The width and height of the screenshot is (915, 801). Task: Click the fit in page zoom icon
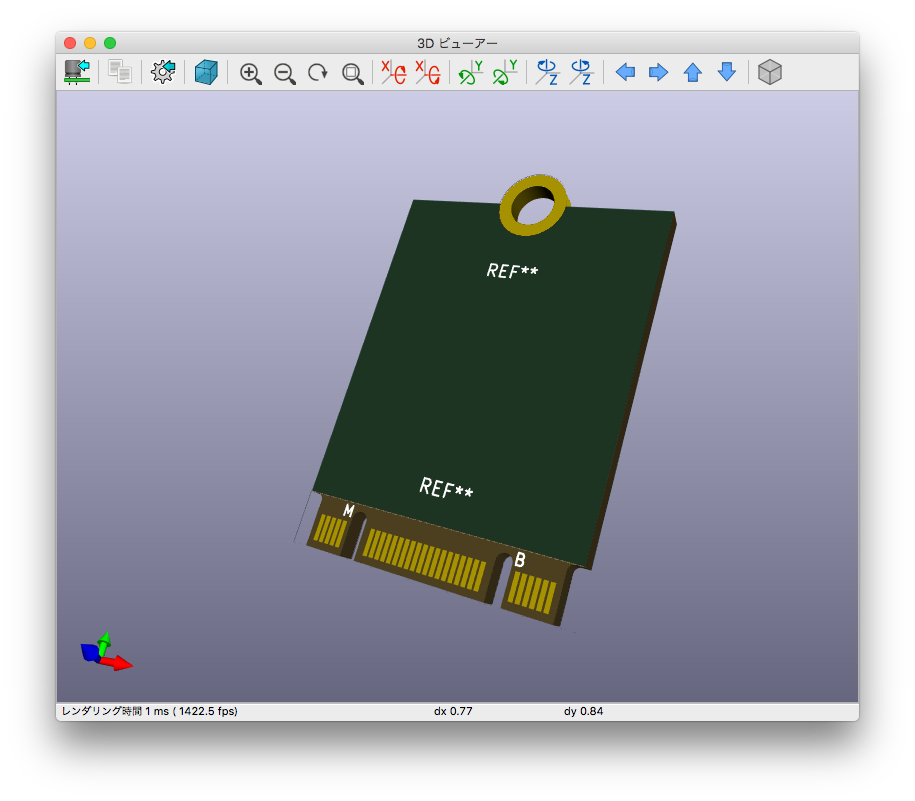352,73
